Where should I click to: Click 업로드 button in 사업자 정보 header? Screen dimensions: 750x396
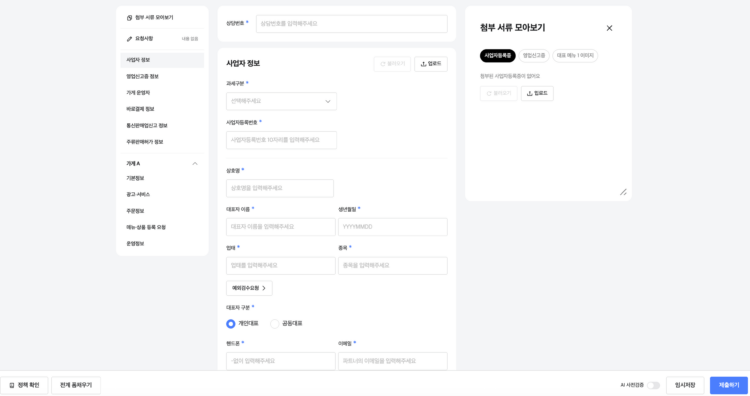431,64
